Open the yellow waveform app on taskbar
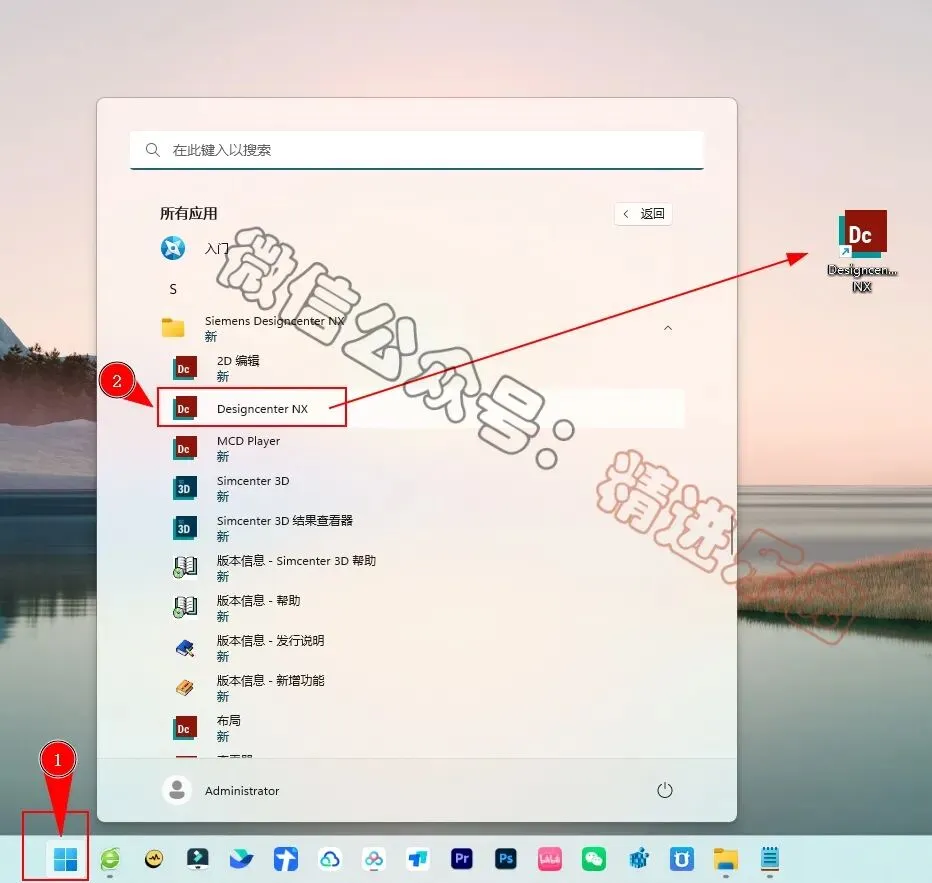The width and height of the screenshot is (932, 883). click(154, 859)
